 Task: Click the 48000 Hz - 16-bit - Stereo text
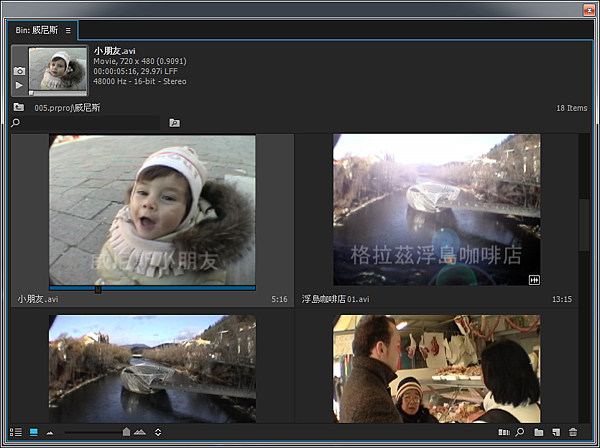140,81
